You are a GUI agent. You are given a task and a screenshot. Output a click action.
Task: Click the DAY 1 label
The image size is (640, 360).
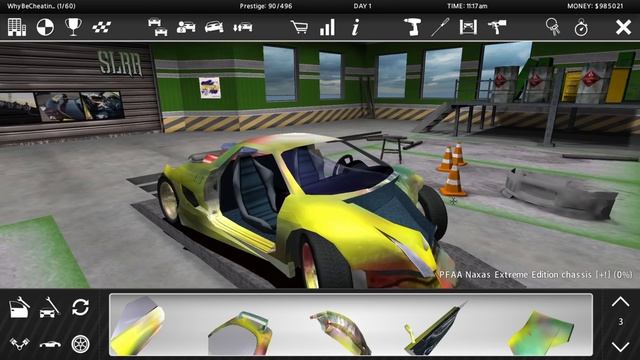click(x=362, y=6)
